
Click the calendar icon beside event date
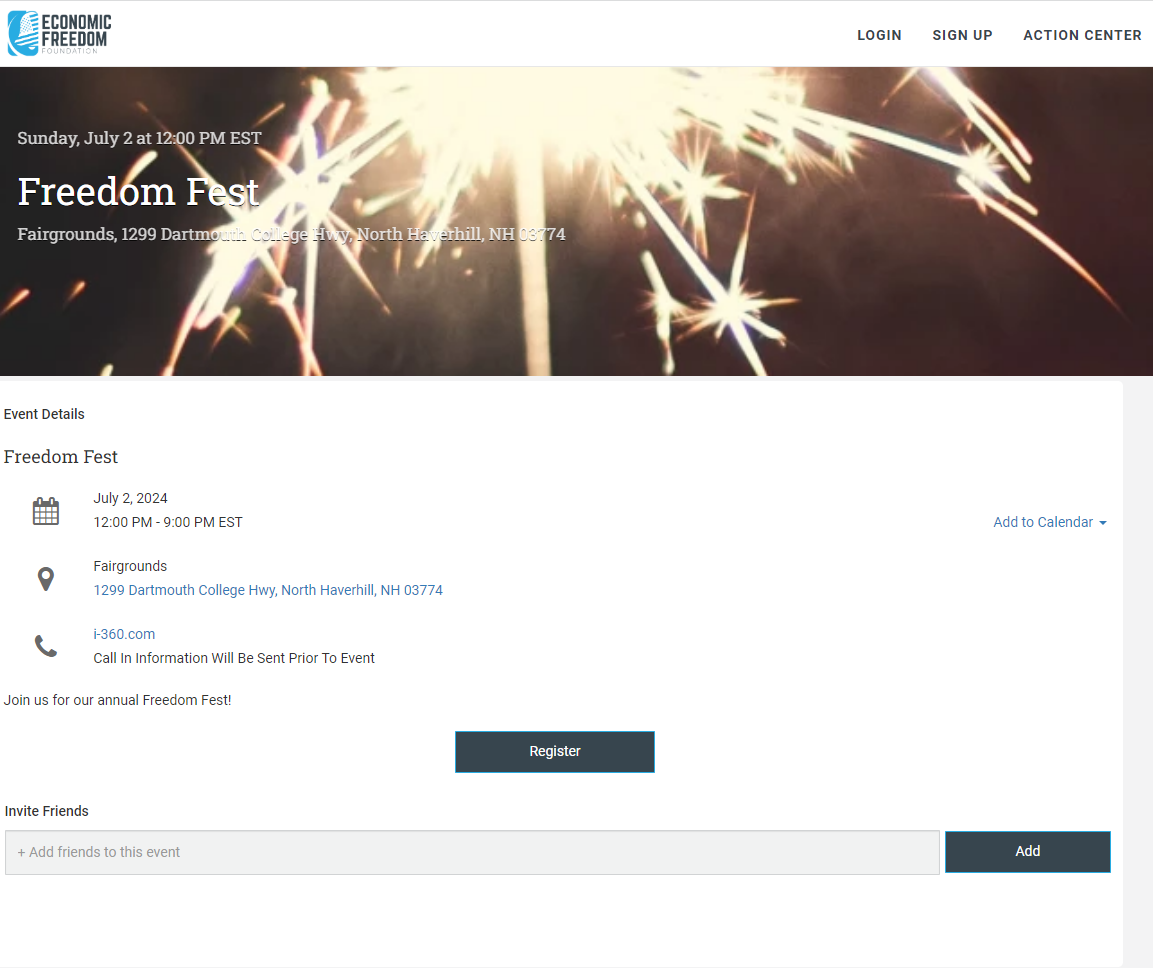point(46,511)
